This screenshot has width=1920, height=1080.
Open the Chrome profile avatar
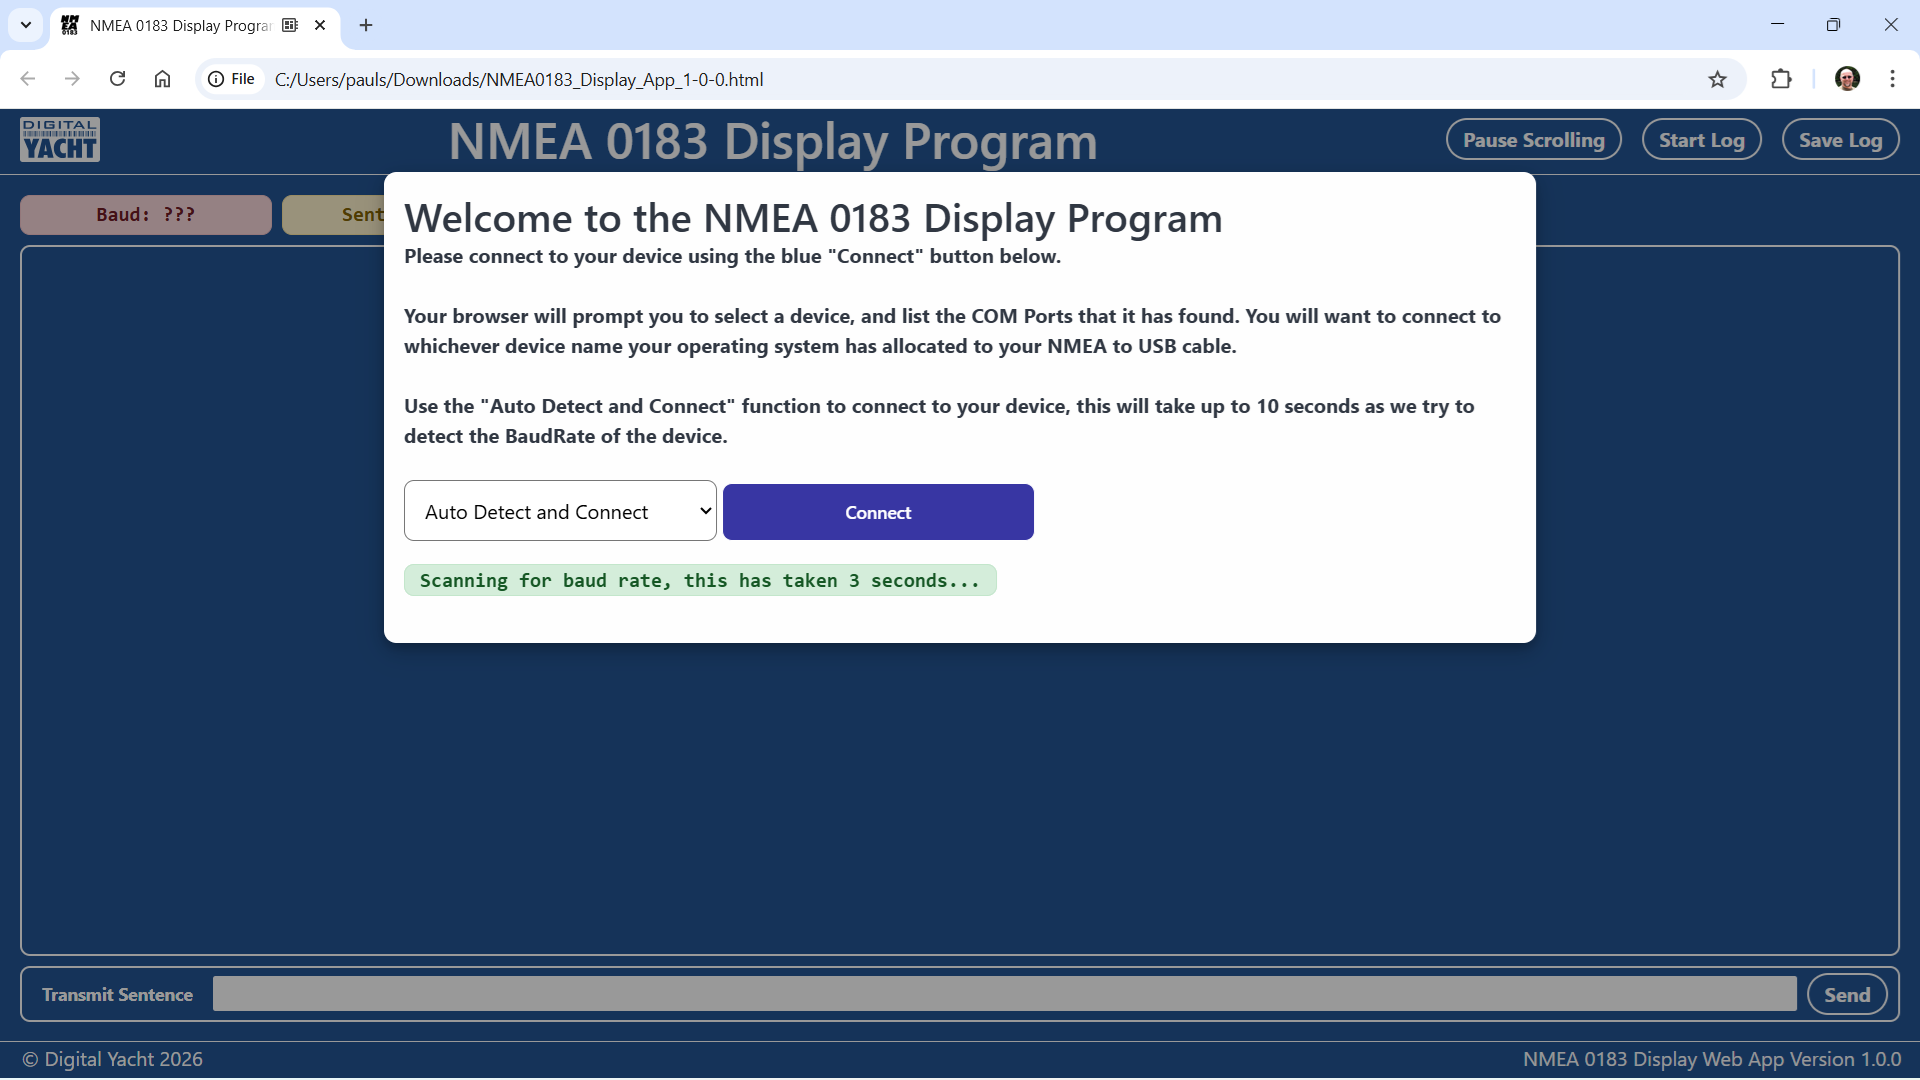coord(1847,79)
